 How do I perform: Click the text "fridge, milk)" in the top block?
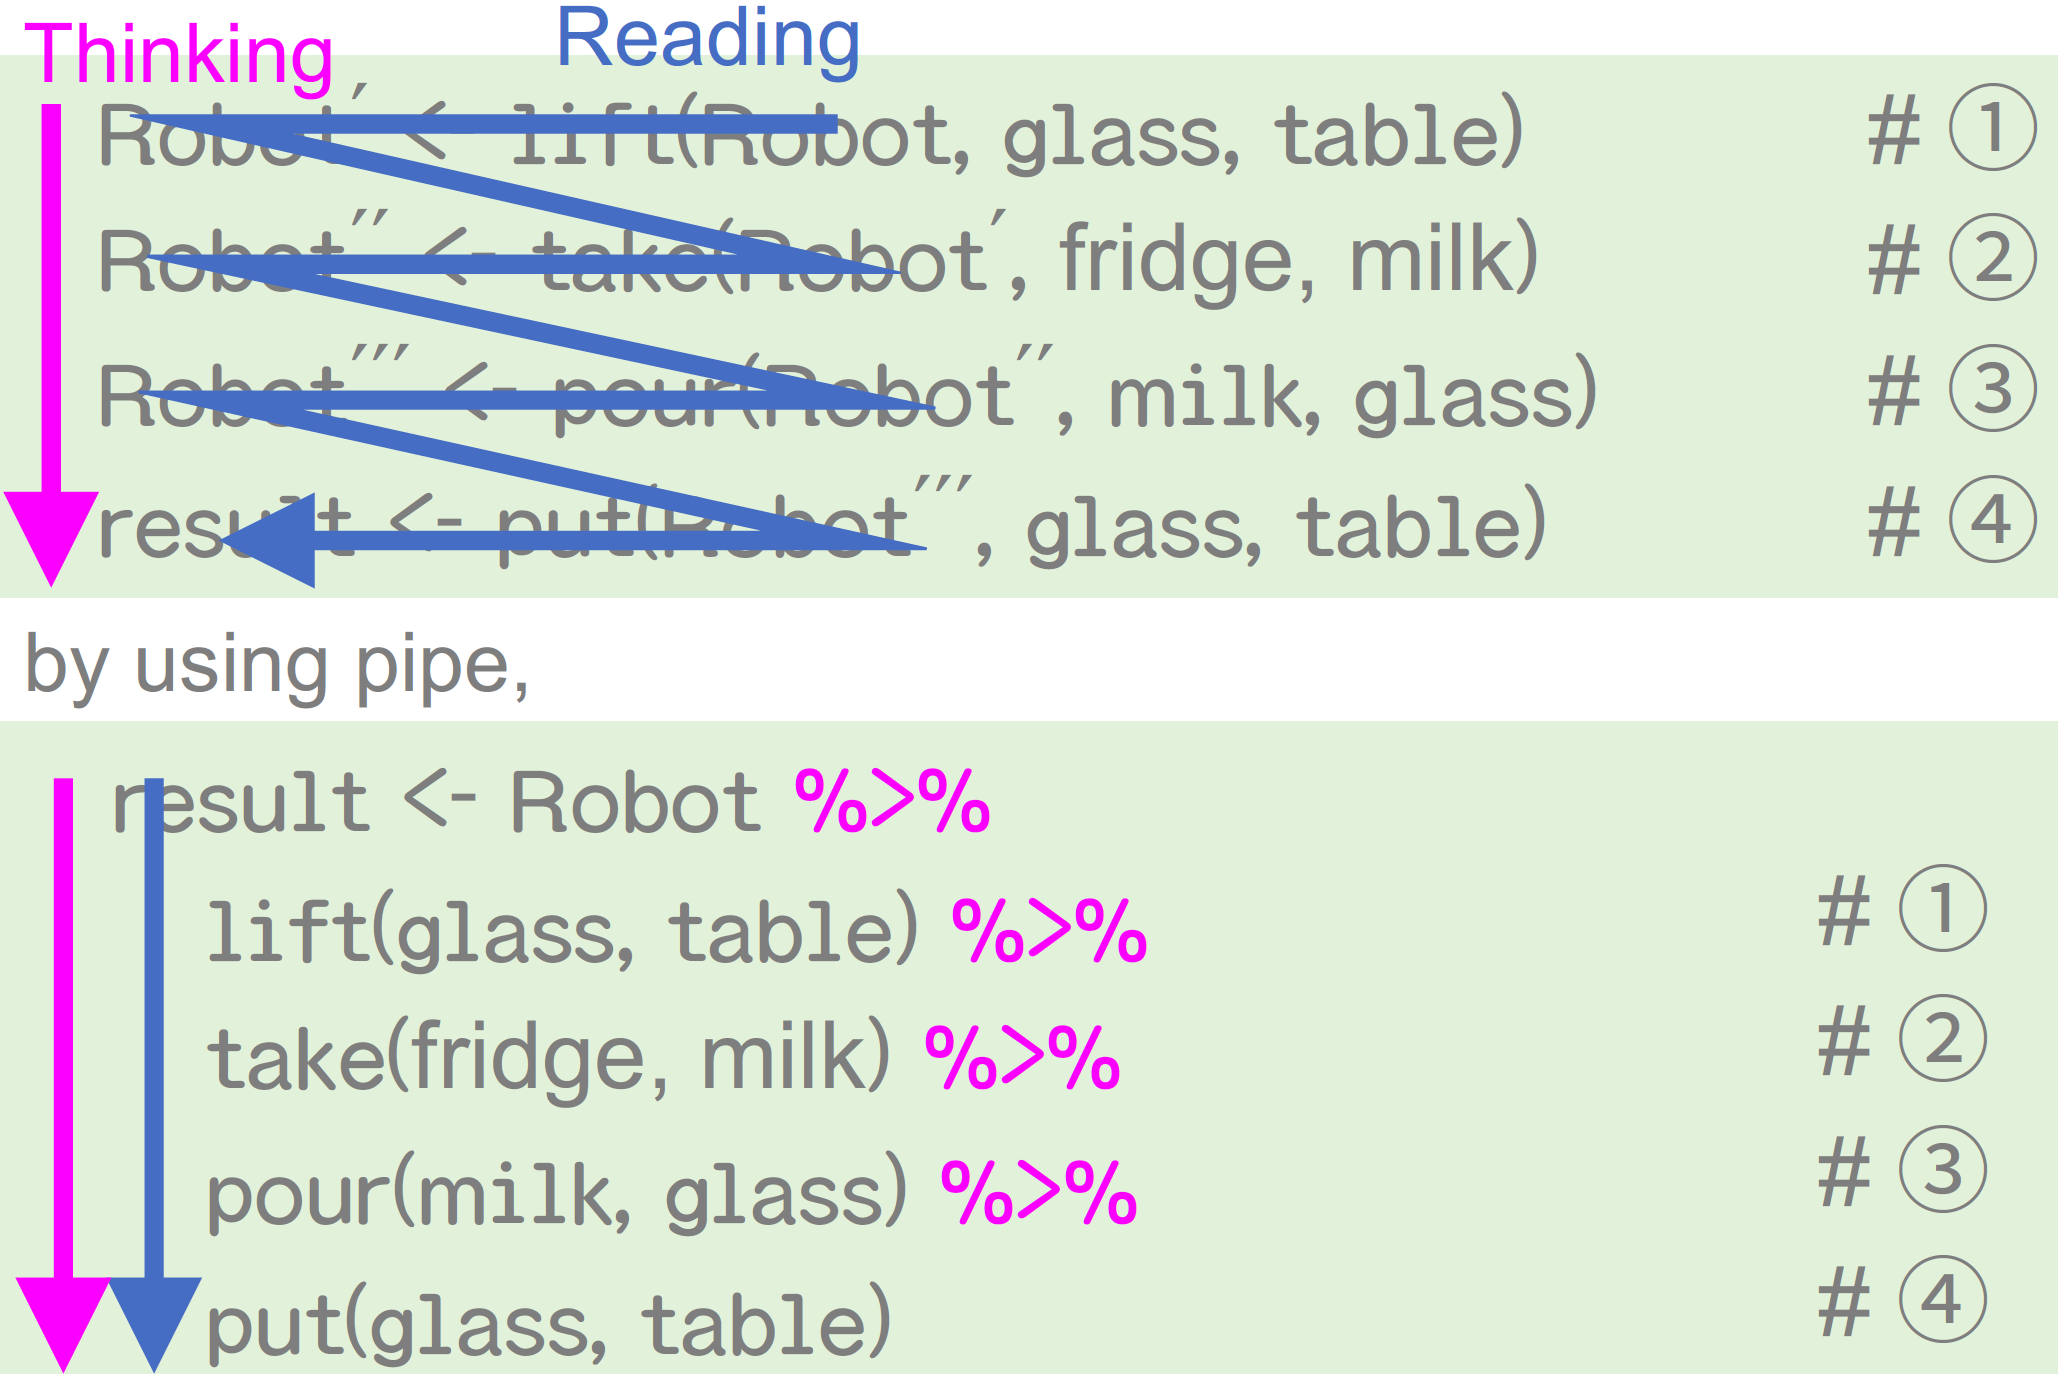[1297, 260]
